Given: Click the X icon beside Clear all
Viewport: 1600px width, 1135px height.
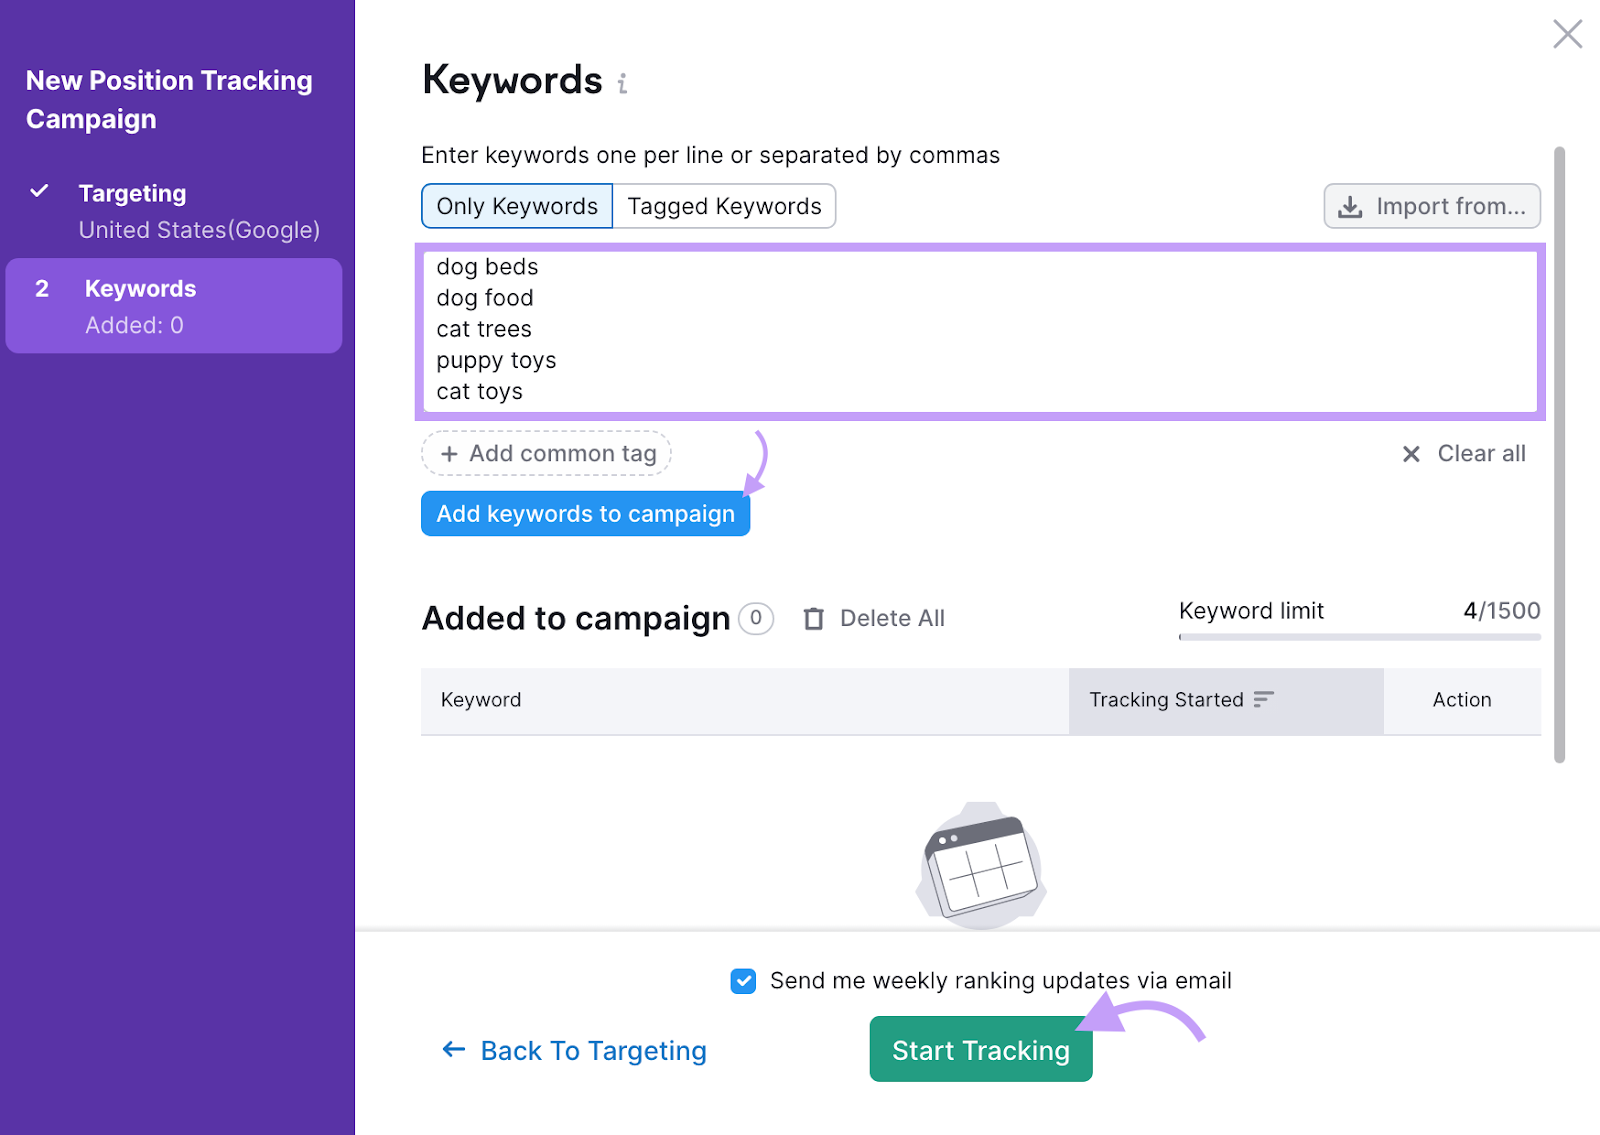Looking at the screenshot, I should pyautogui.click(x=1410, y=454).
